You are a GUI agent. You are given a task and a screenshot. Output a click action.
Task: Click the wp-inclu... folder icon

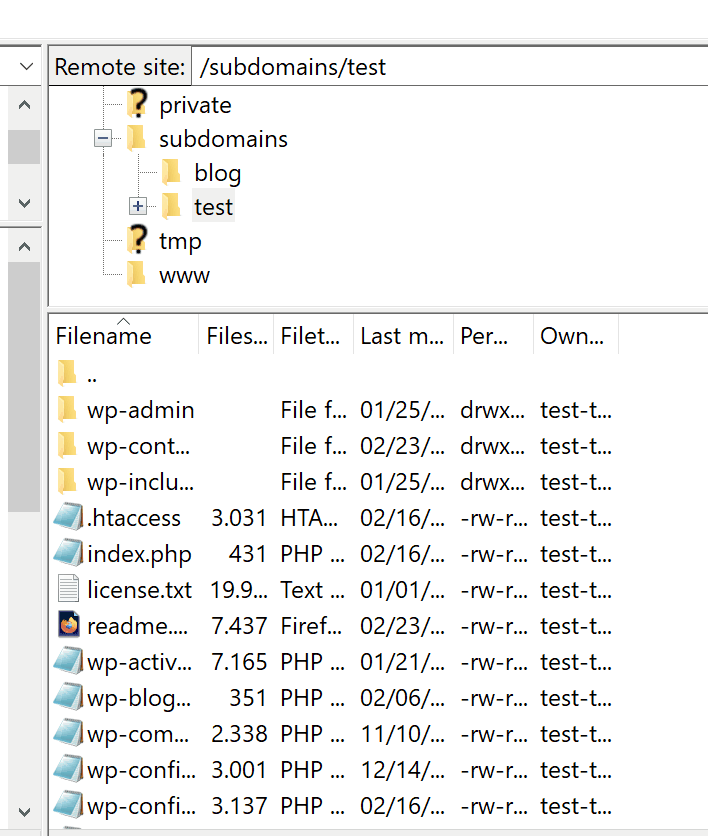coord(67,481)
